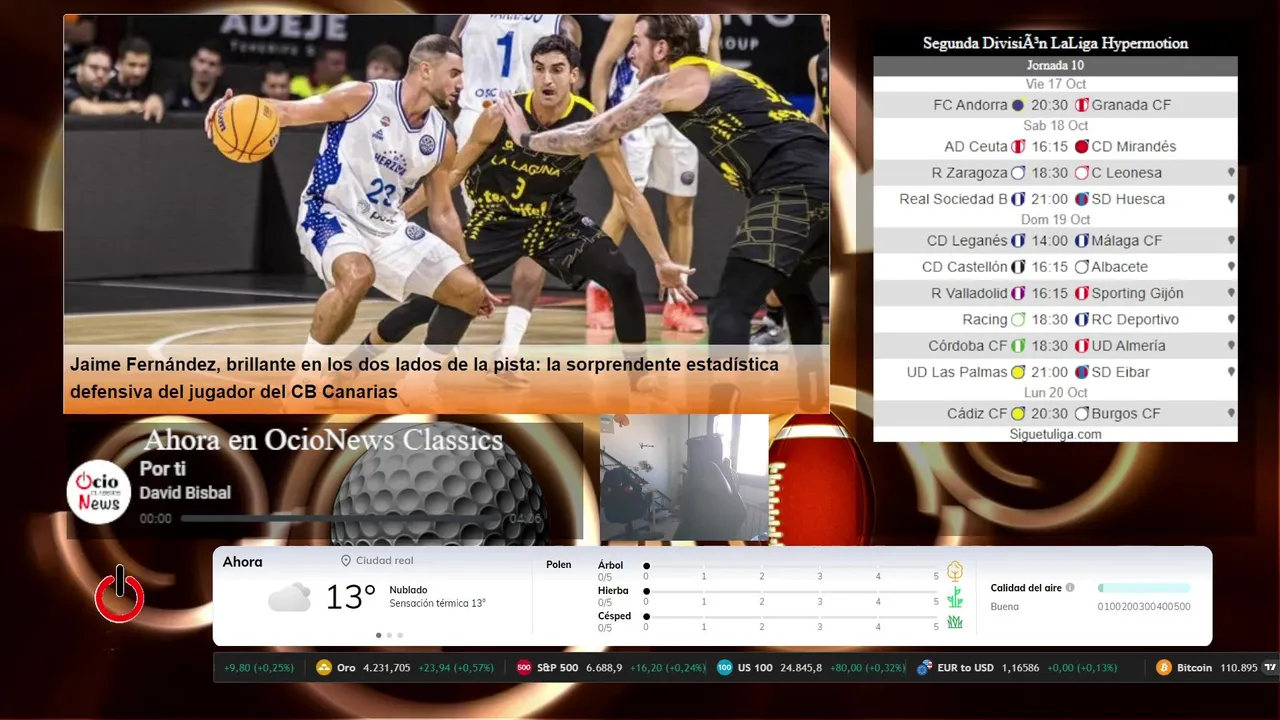Click the Ciudad real location label

384,561
